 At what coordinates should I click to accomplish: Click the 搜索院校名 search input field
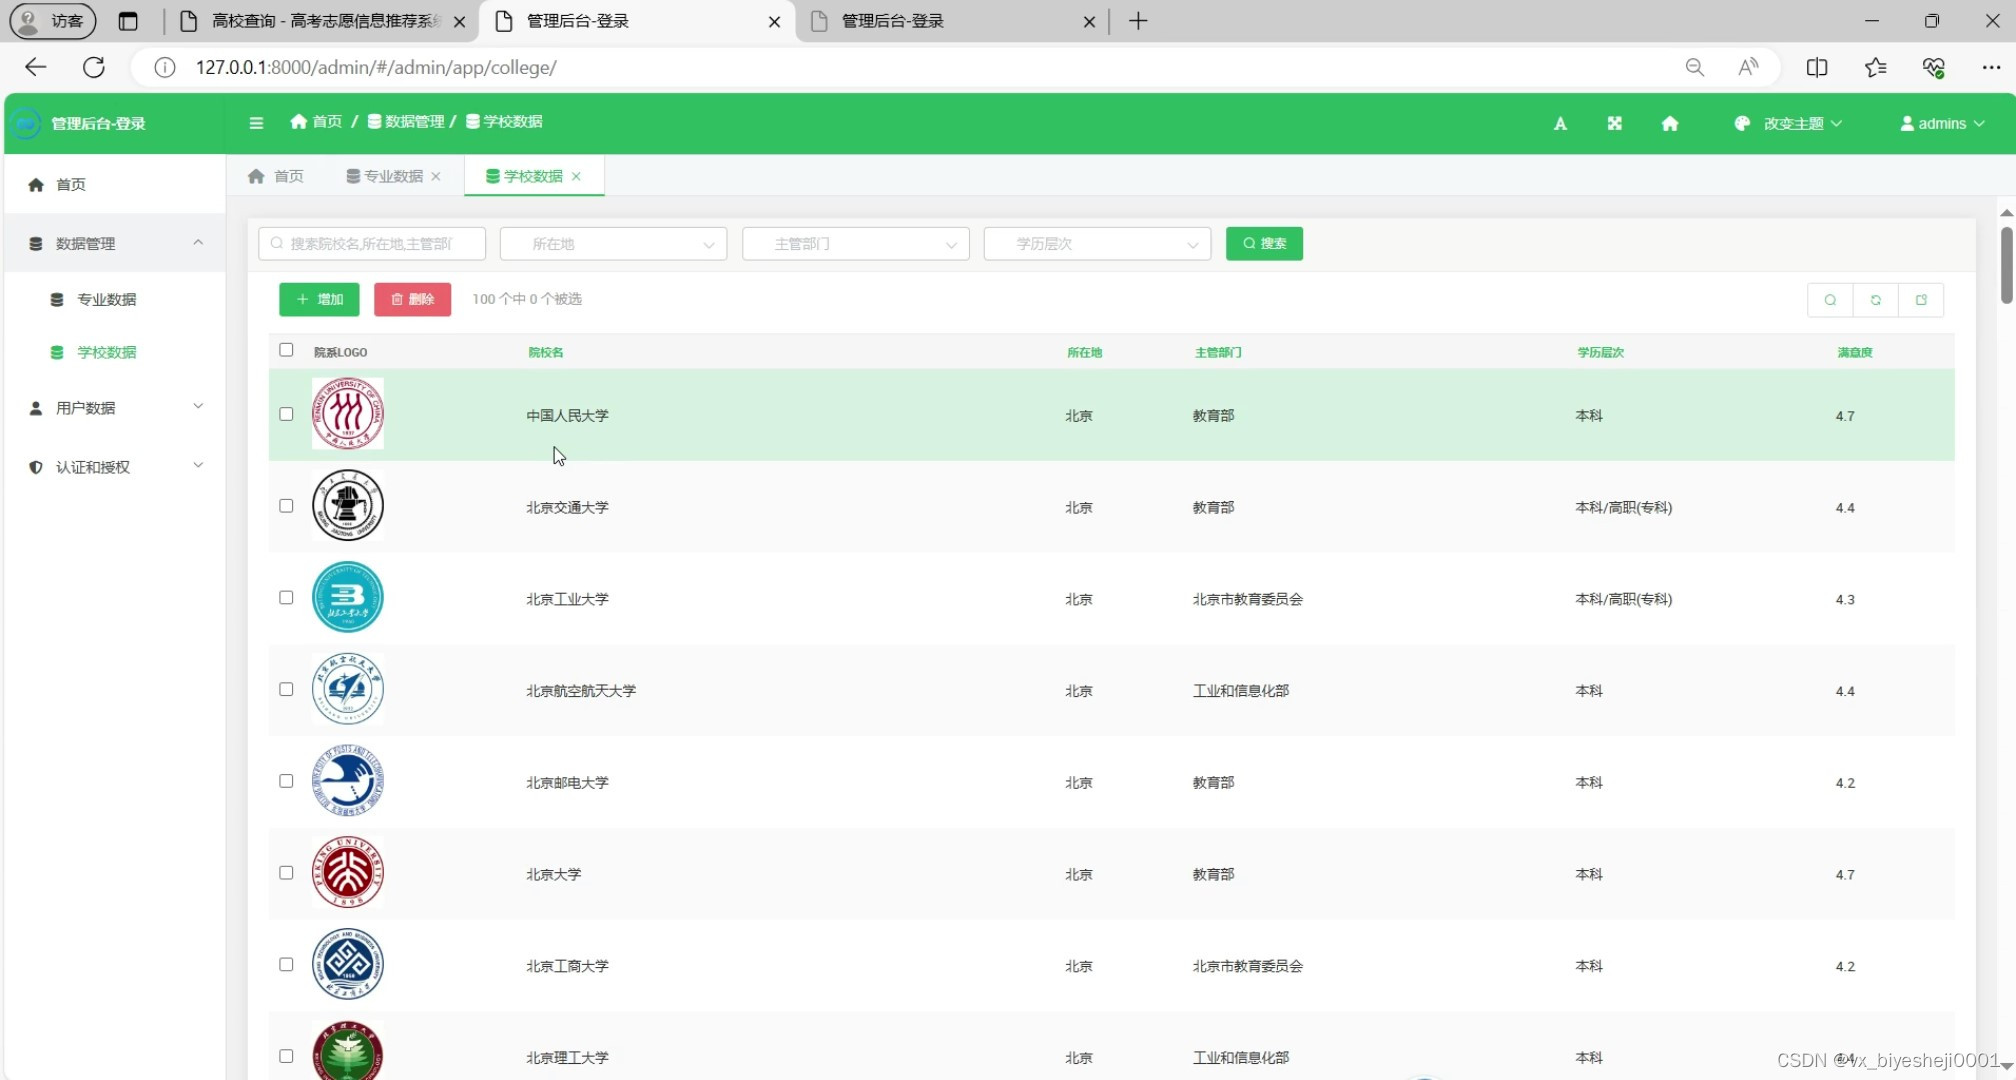point(372,244)
